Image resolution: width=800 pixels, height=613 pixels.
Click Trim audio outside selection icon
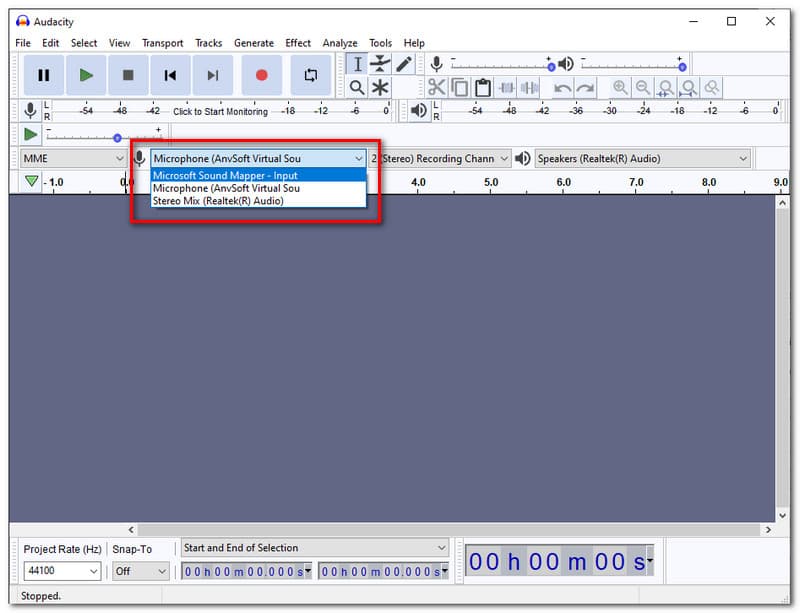[506, 88]
